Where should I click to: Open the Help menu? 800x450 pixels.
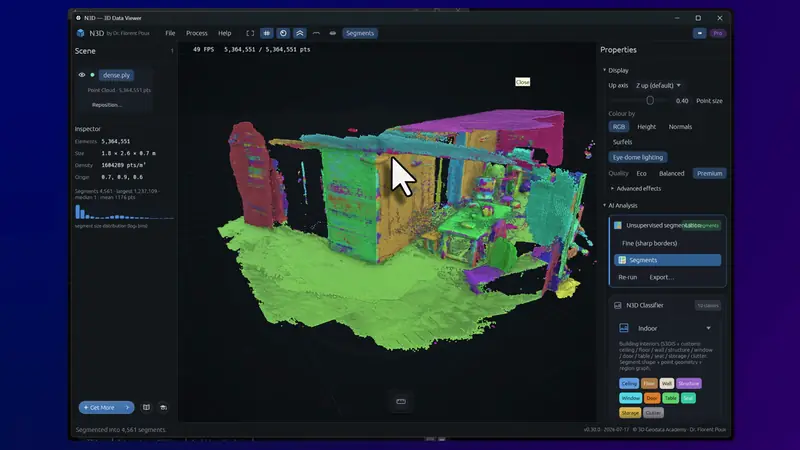click(224, 33)
